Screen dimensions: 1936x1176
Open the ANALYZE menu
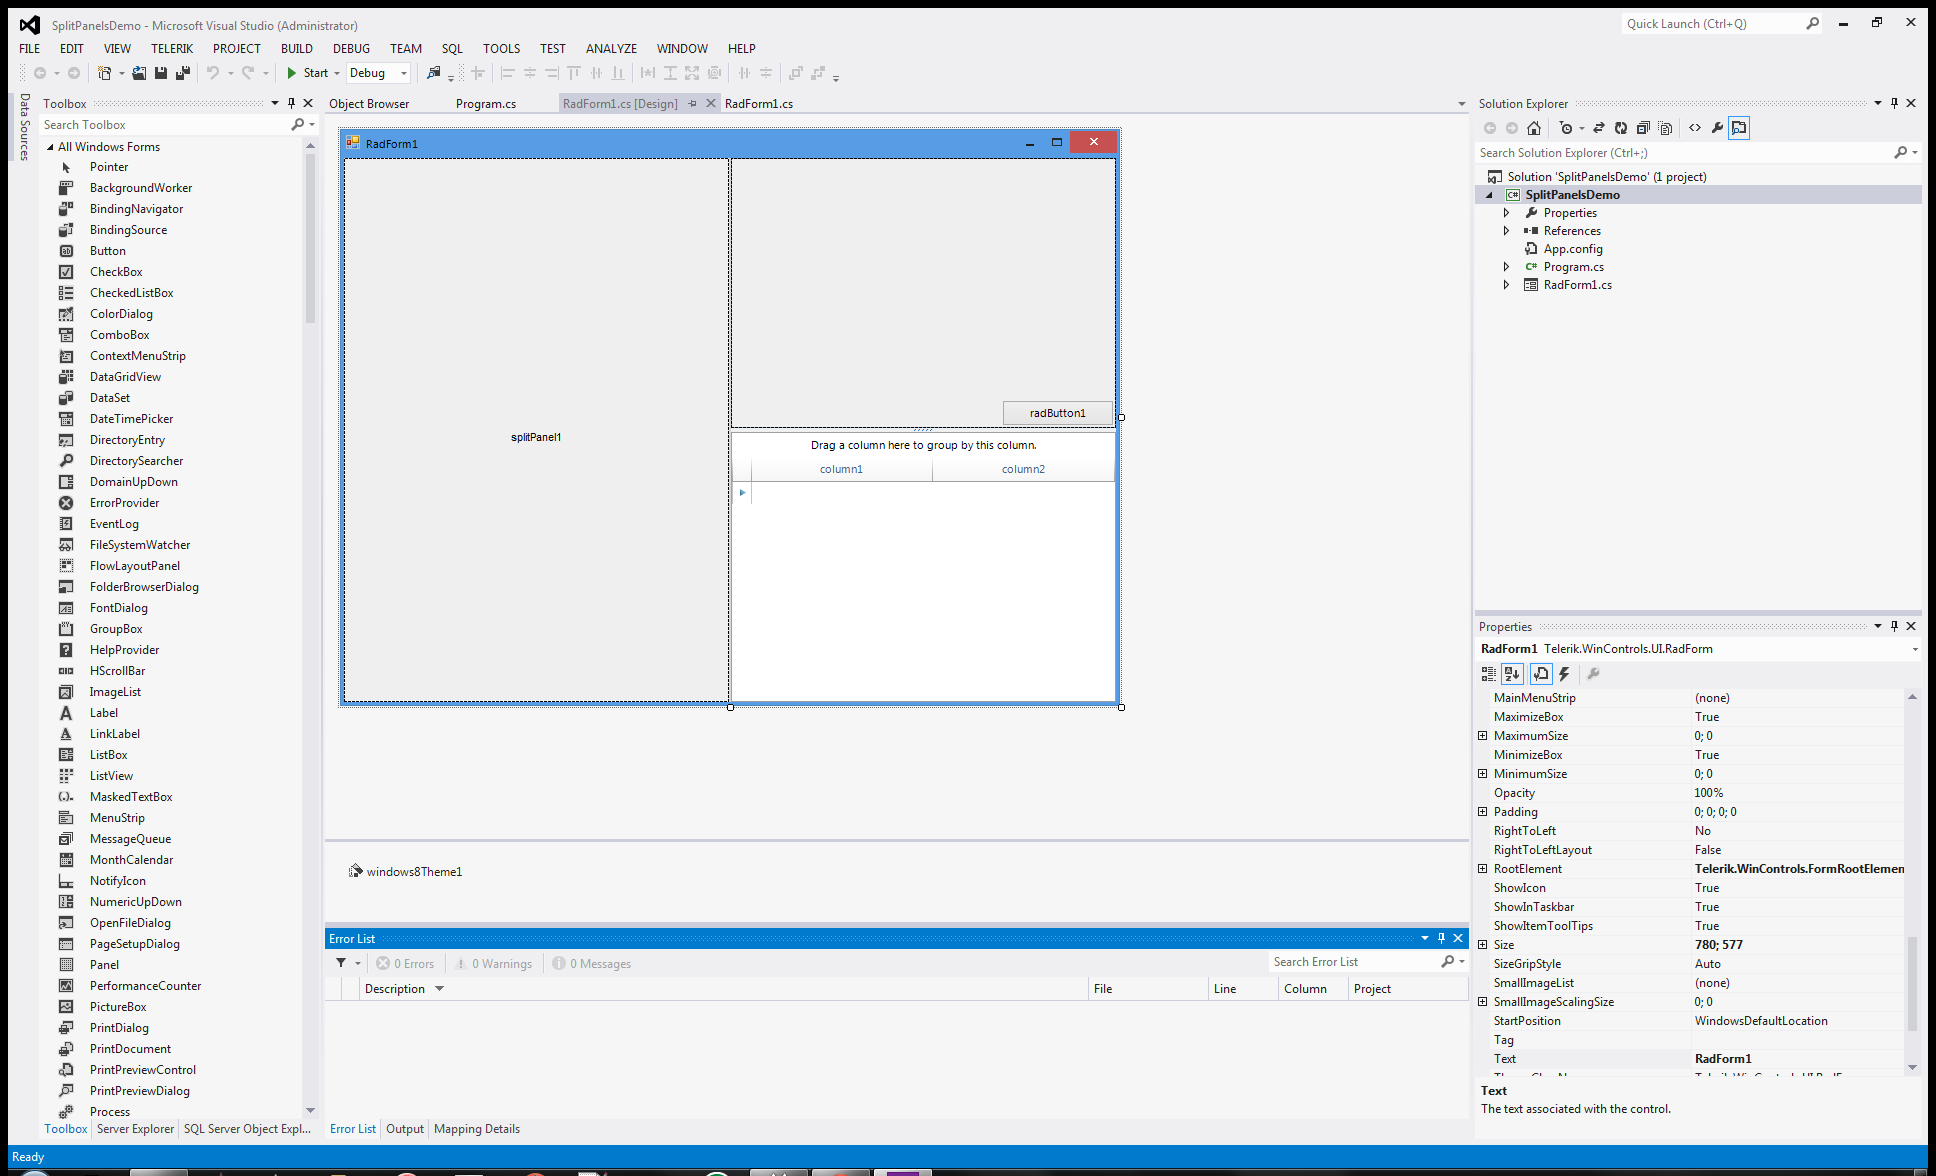(612, 48)
